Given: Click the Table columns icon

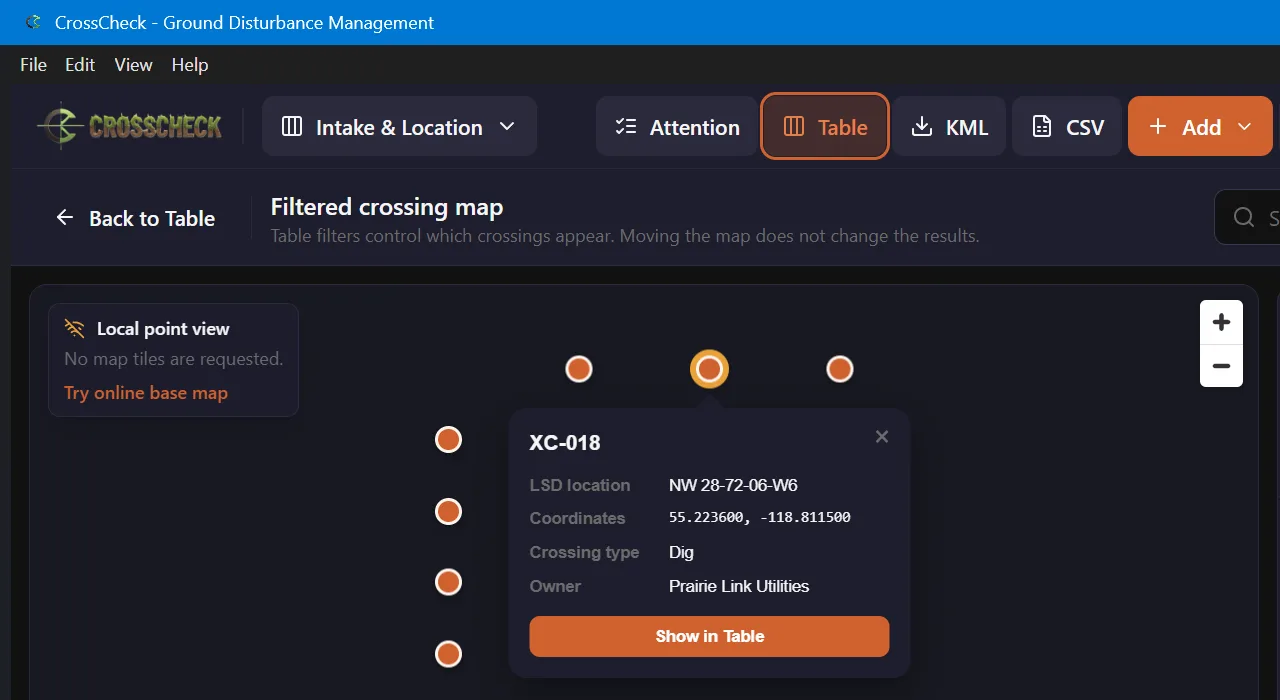Looking at the screenshot, I should (x=793, y=126).
